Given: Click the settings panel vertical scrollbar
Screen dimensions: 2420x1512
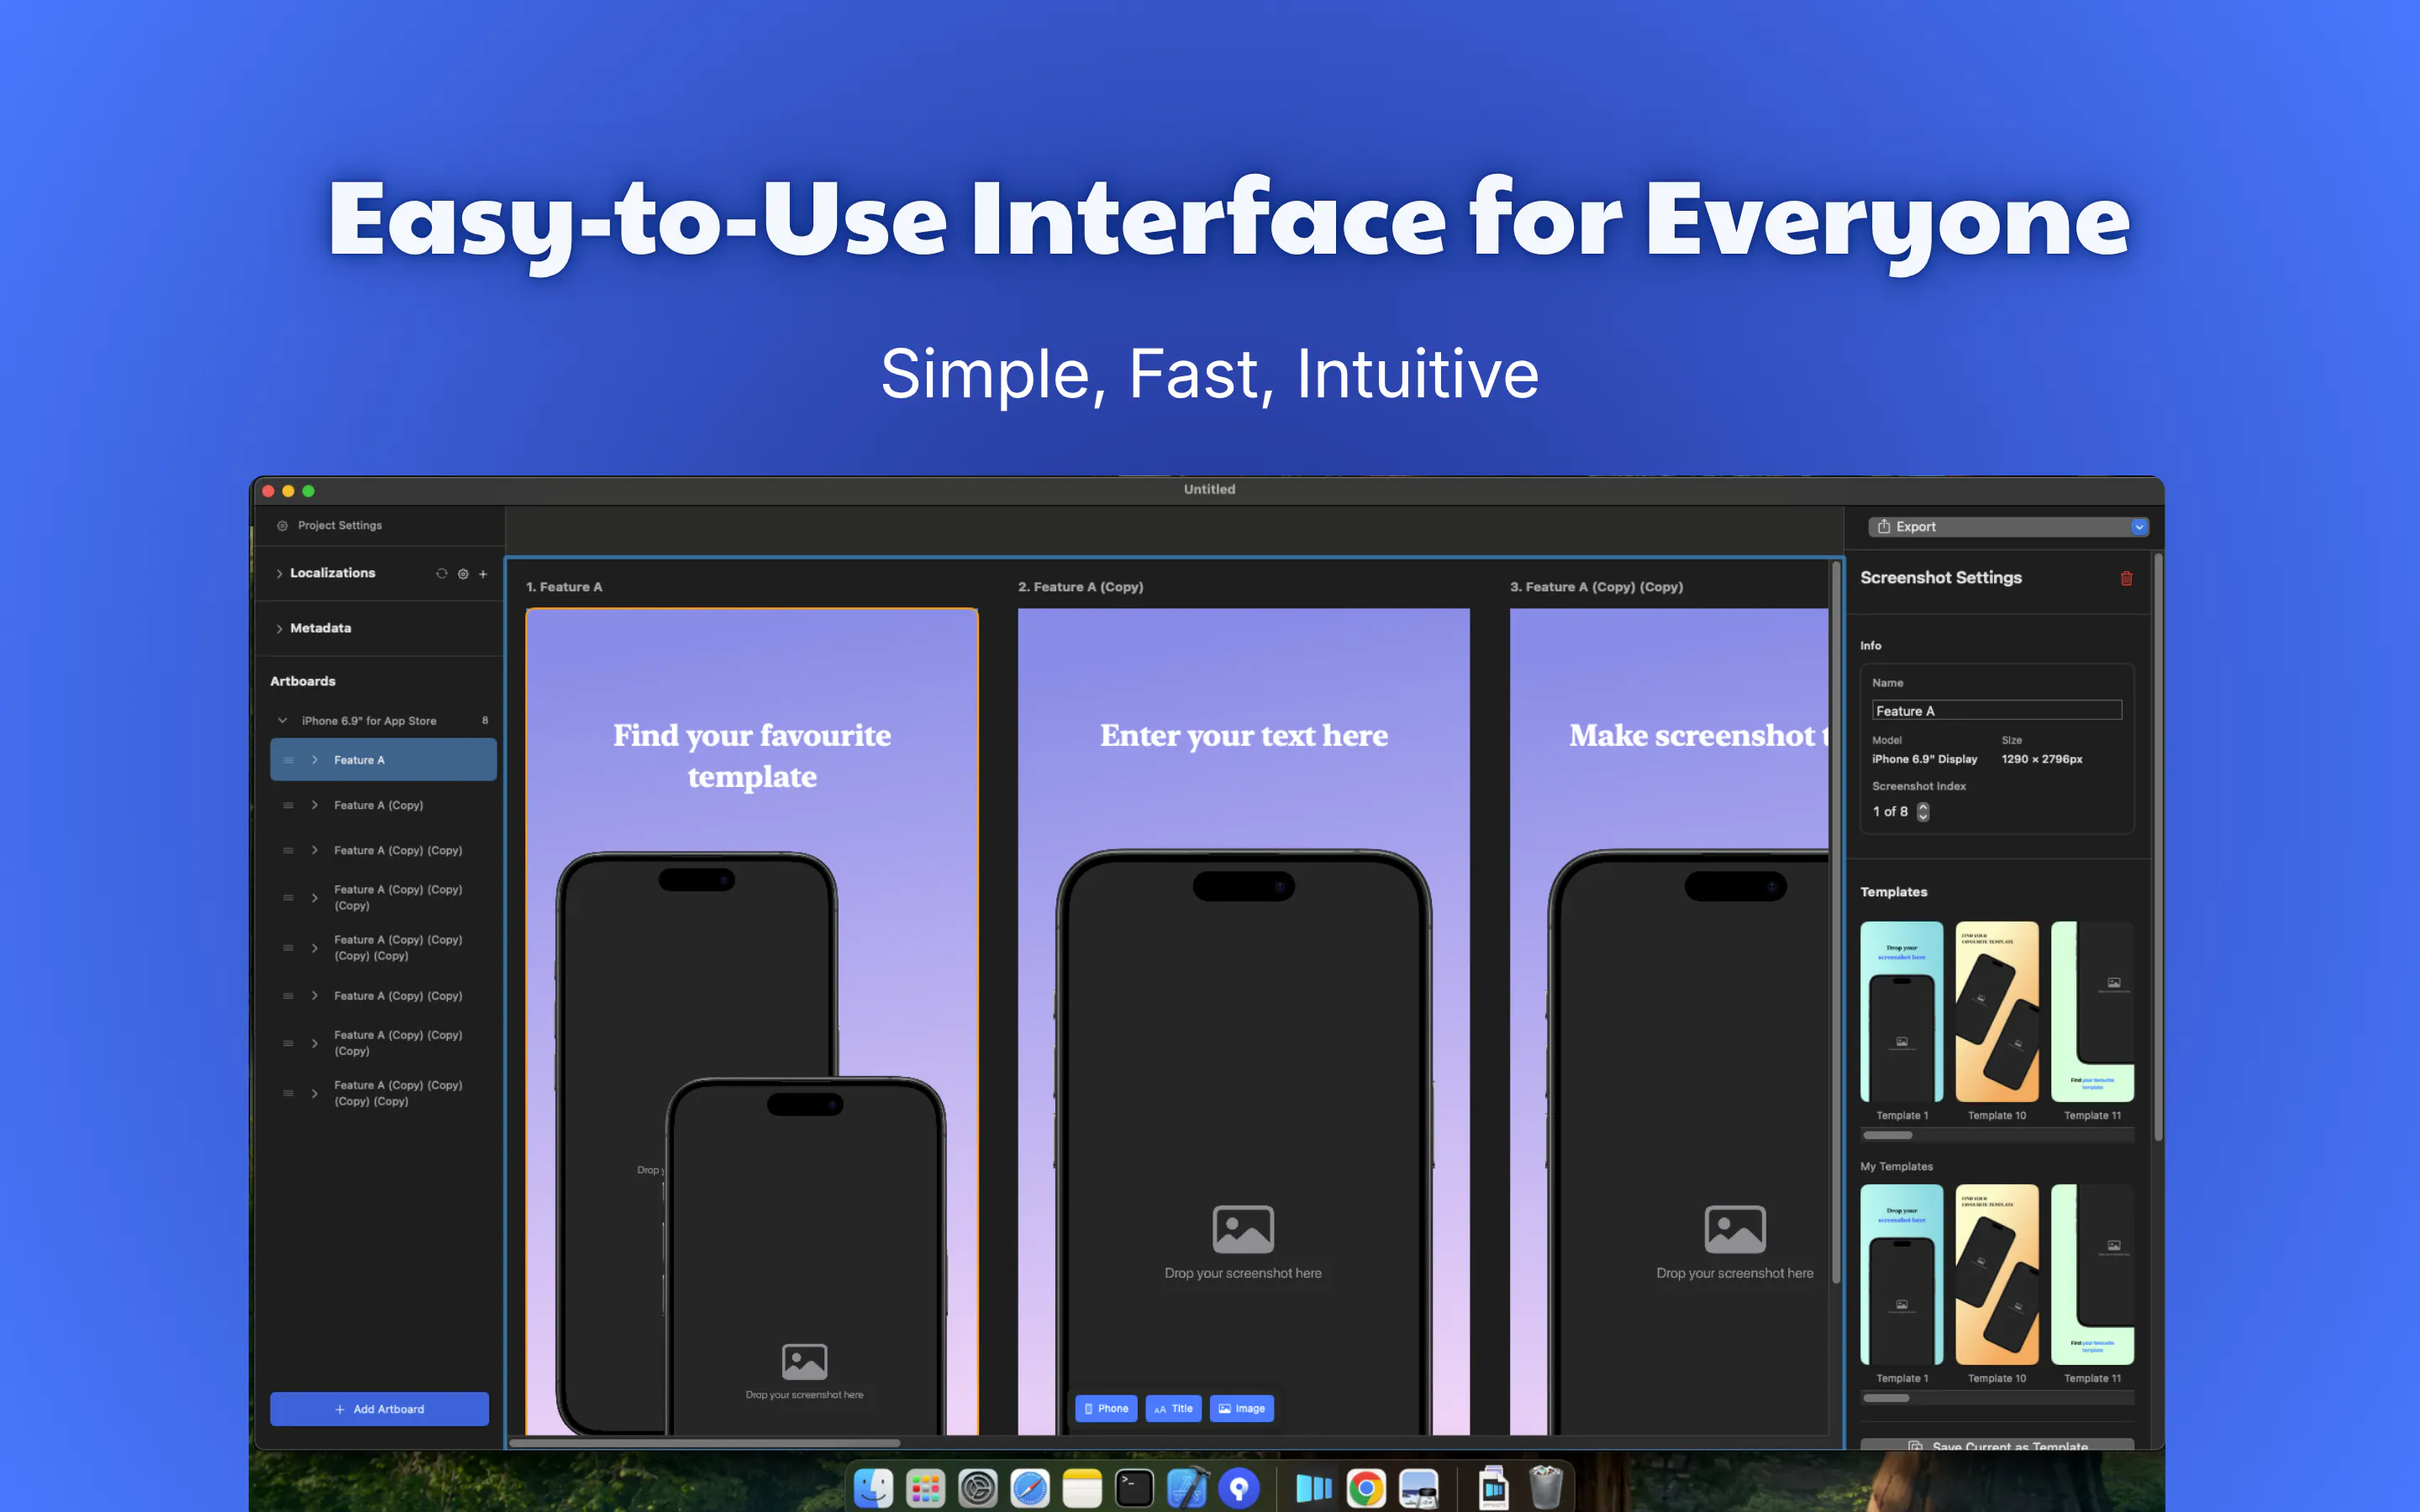Looking at the screenshot, I should click(2158, 847).
